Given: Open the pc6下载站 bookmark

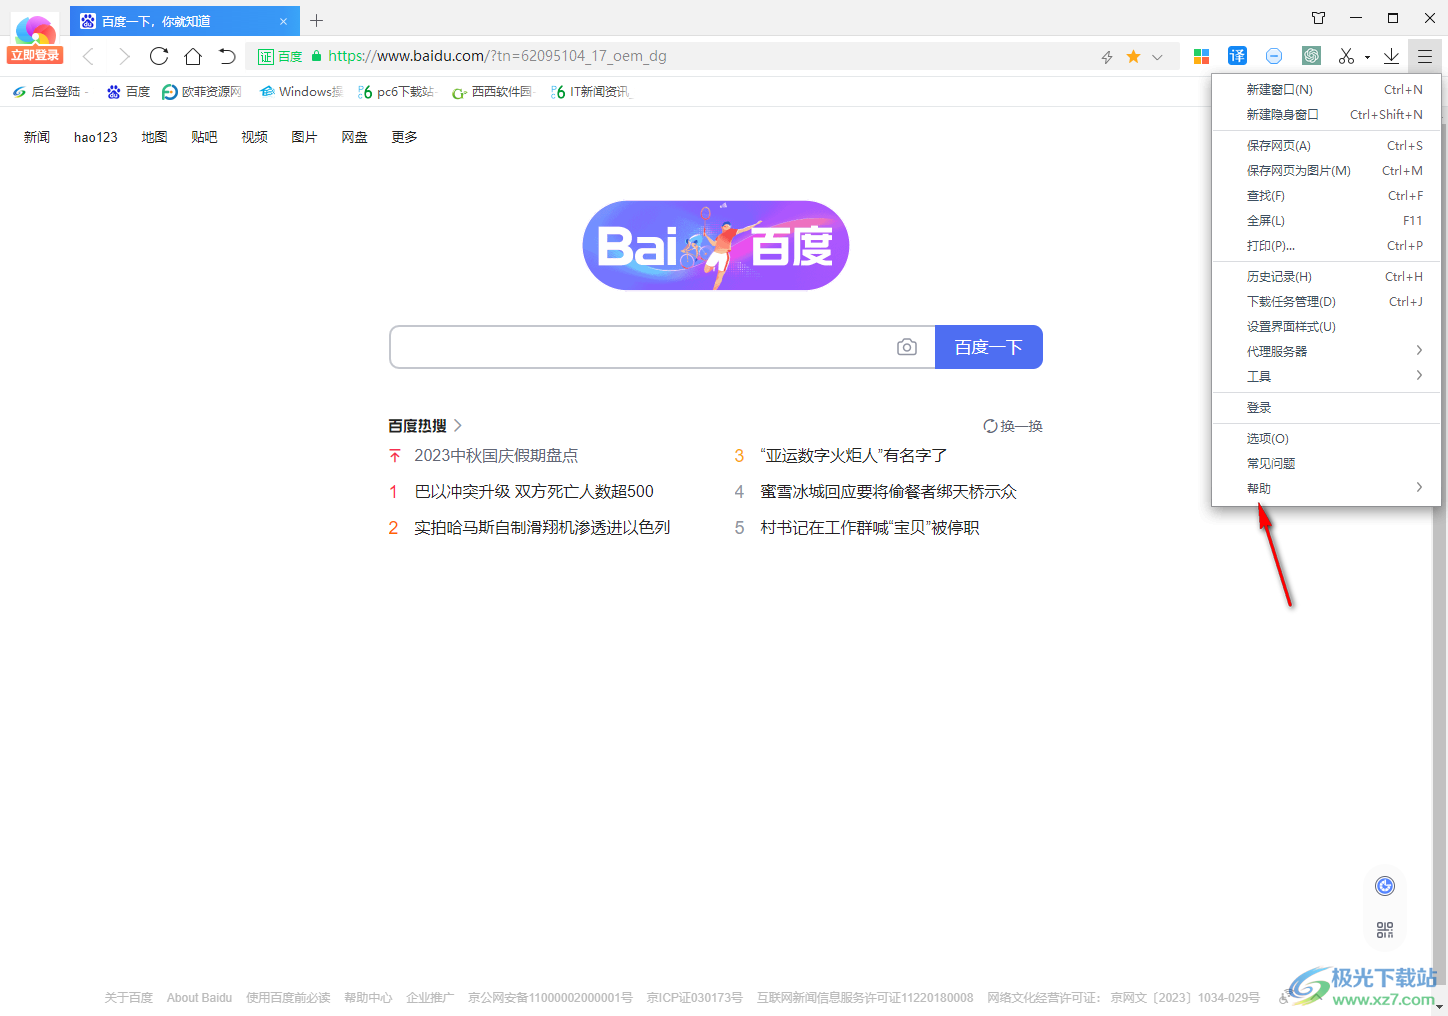Looking at the screenshot, I should click(396, 92).
